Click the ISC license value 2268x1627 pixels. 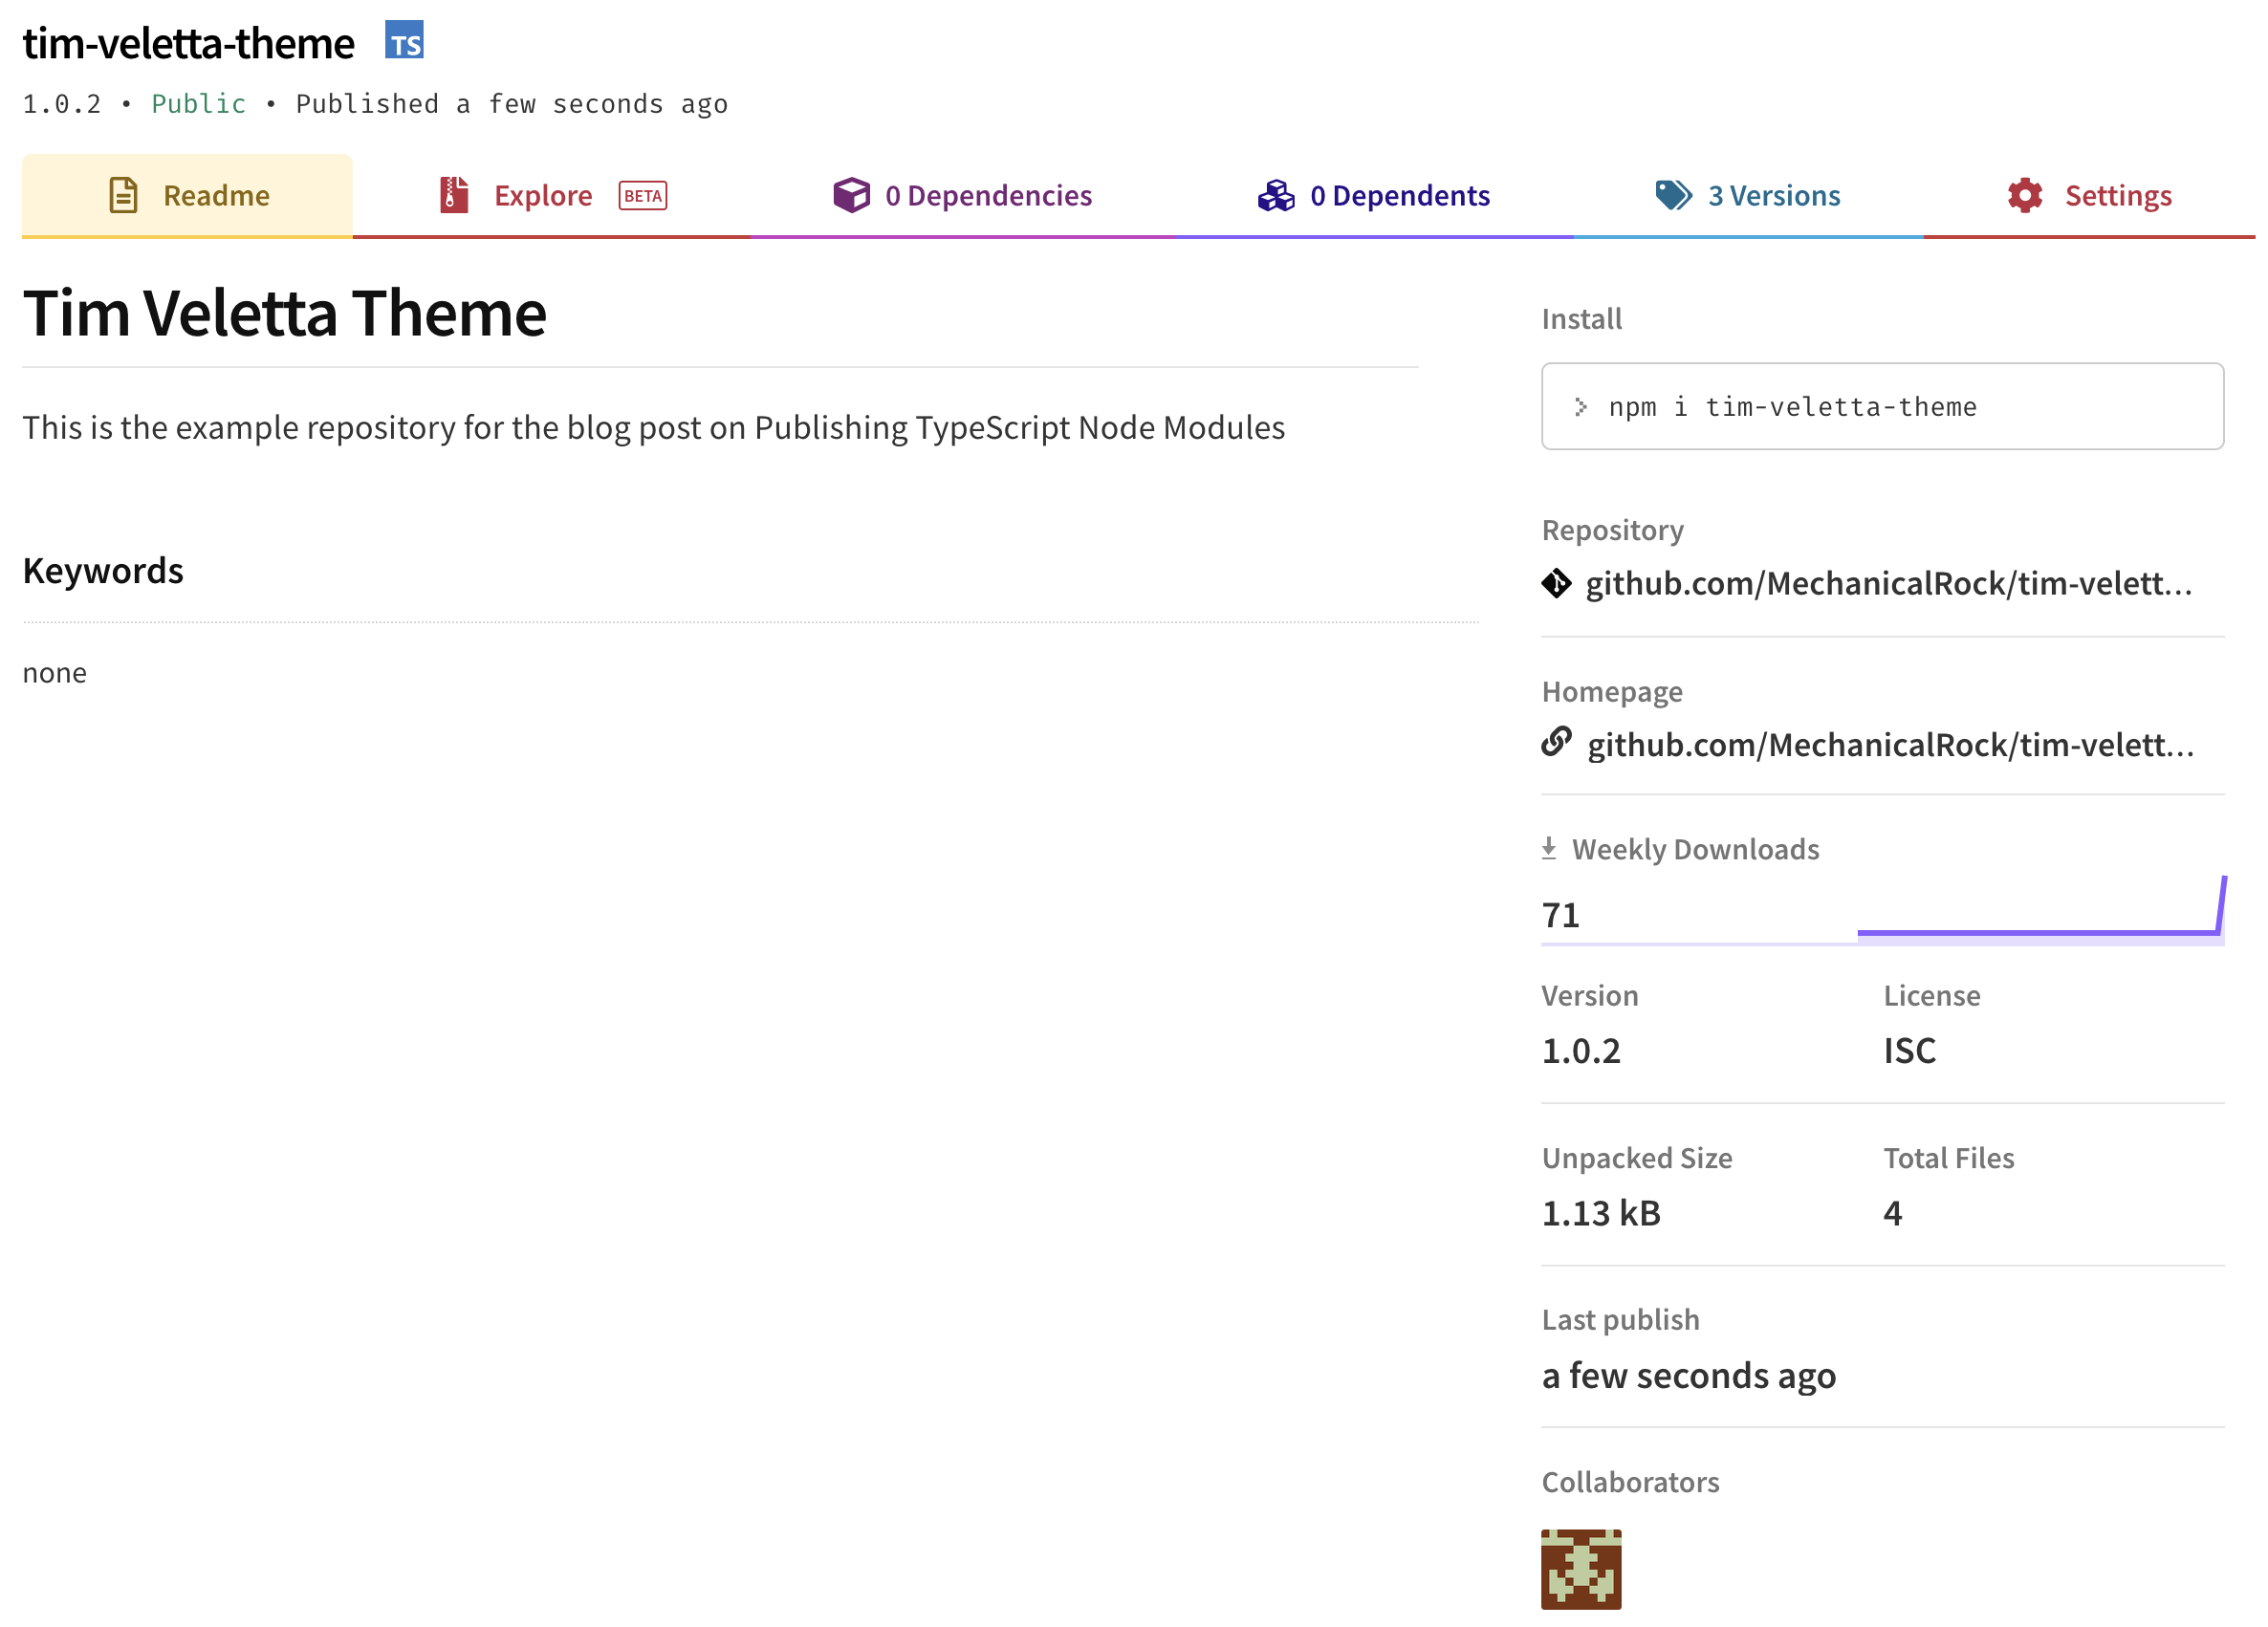pos(1910,1051)
